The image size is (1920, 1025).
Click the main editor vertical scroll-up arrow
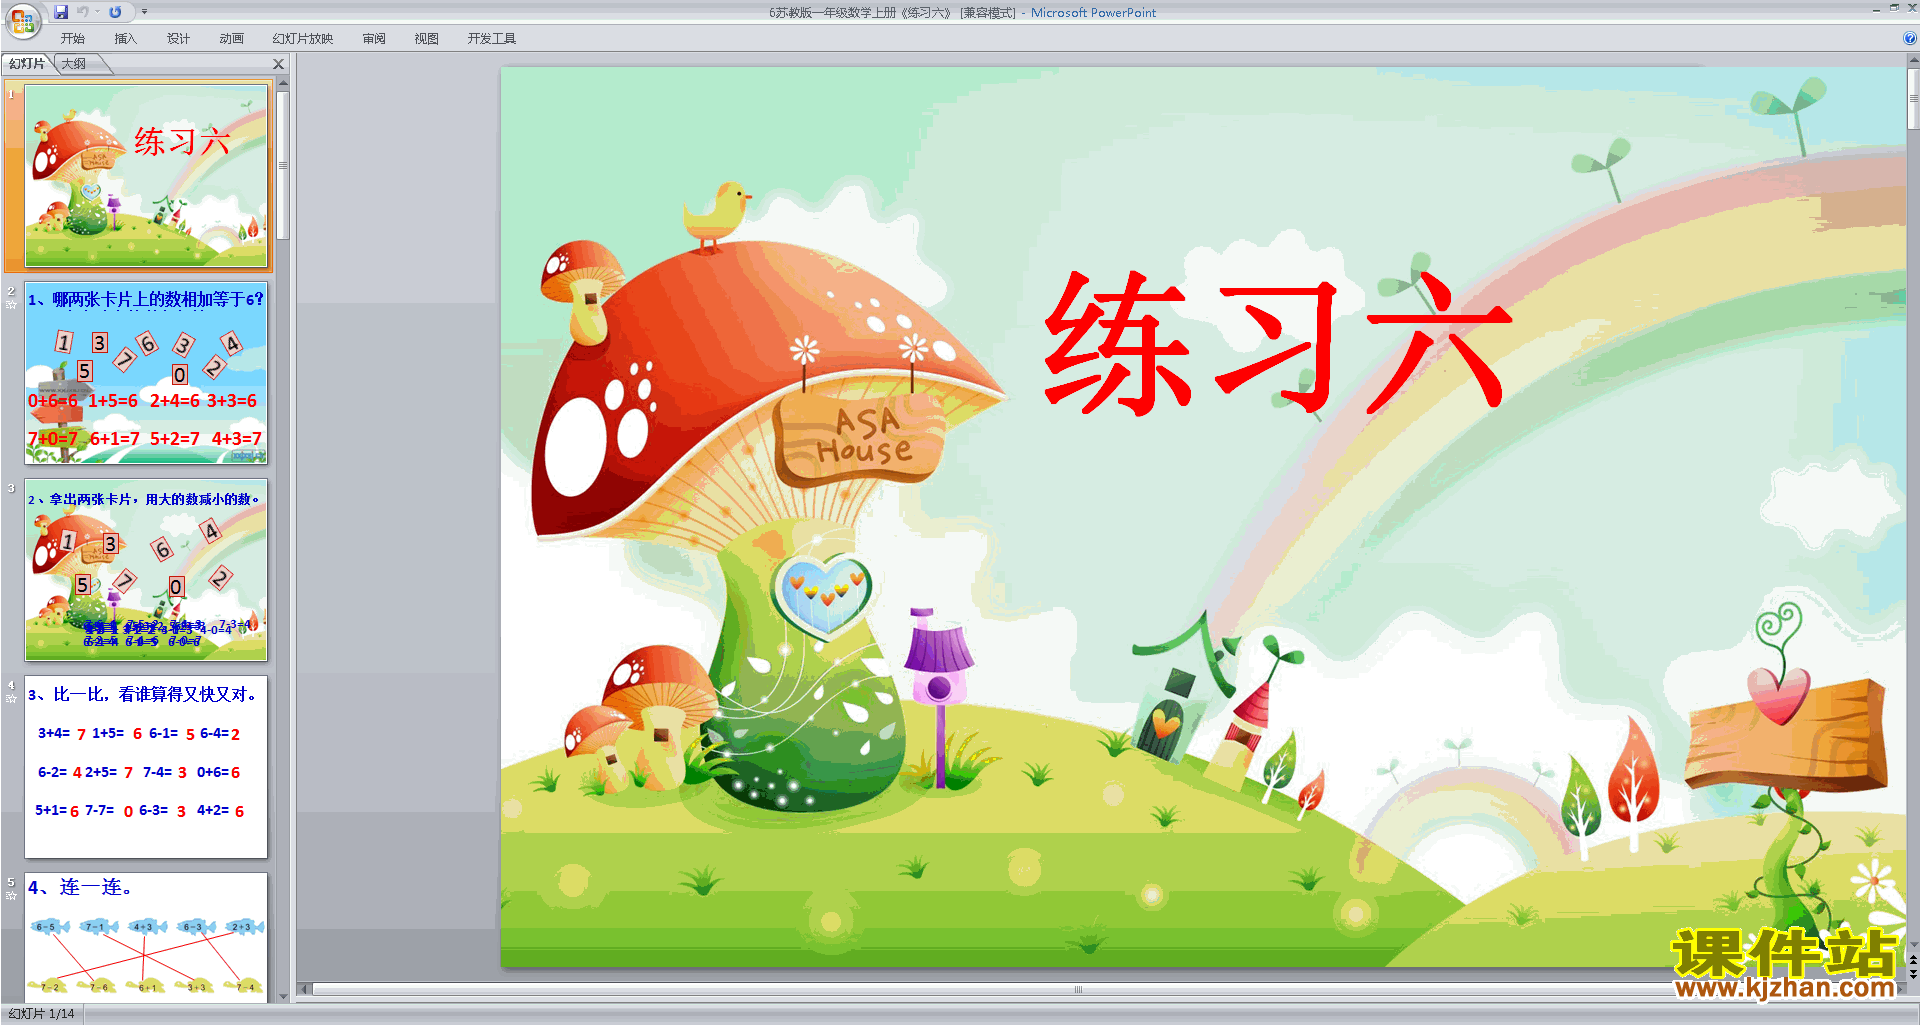1913,61
